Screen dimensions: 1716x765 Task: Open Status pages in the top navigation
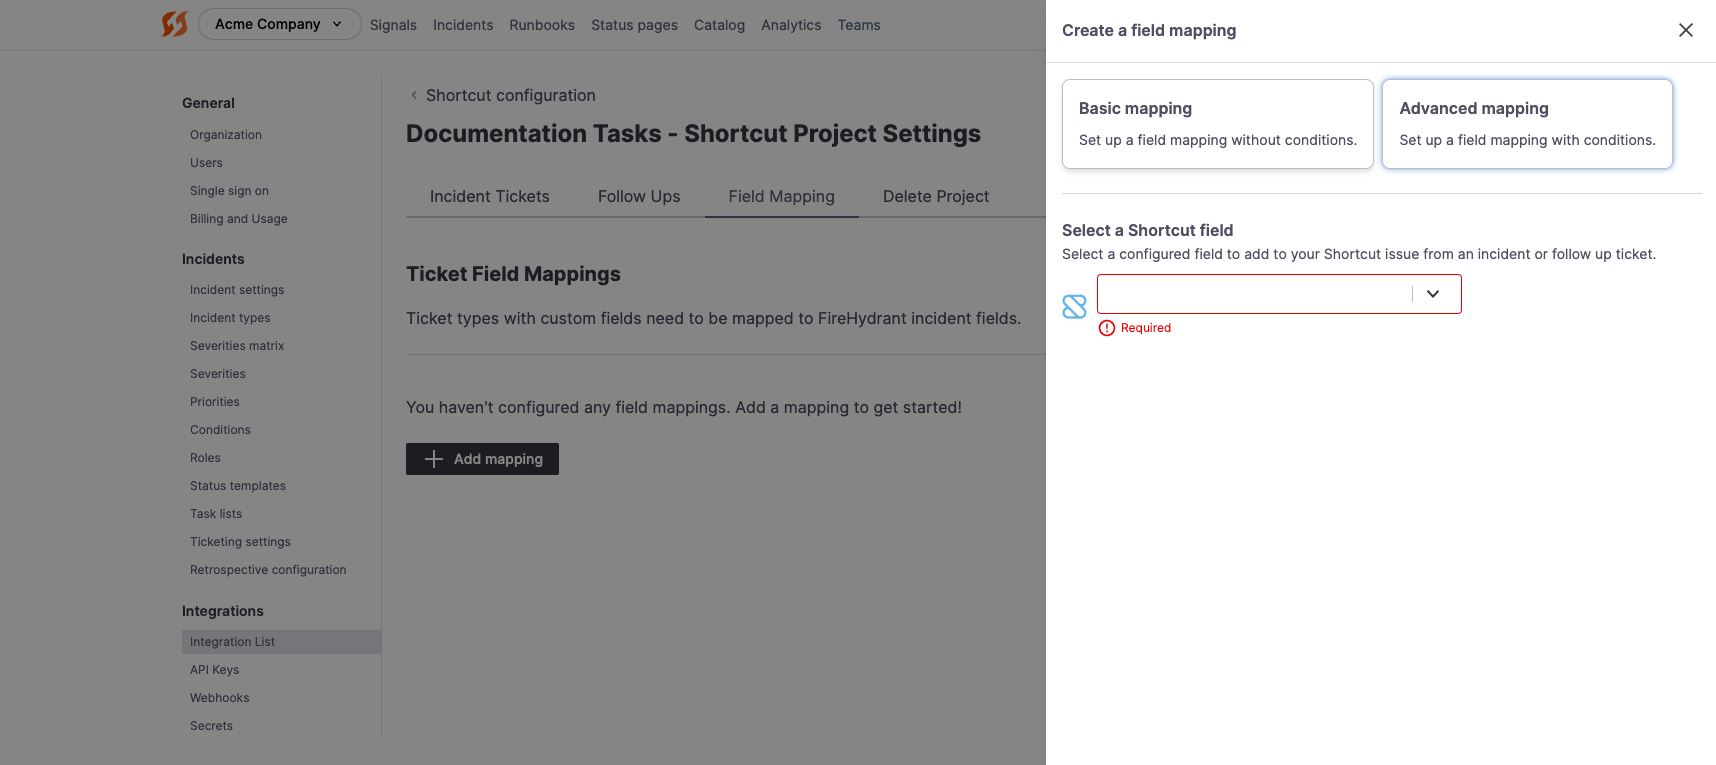634,25
